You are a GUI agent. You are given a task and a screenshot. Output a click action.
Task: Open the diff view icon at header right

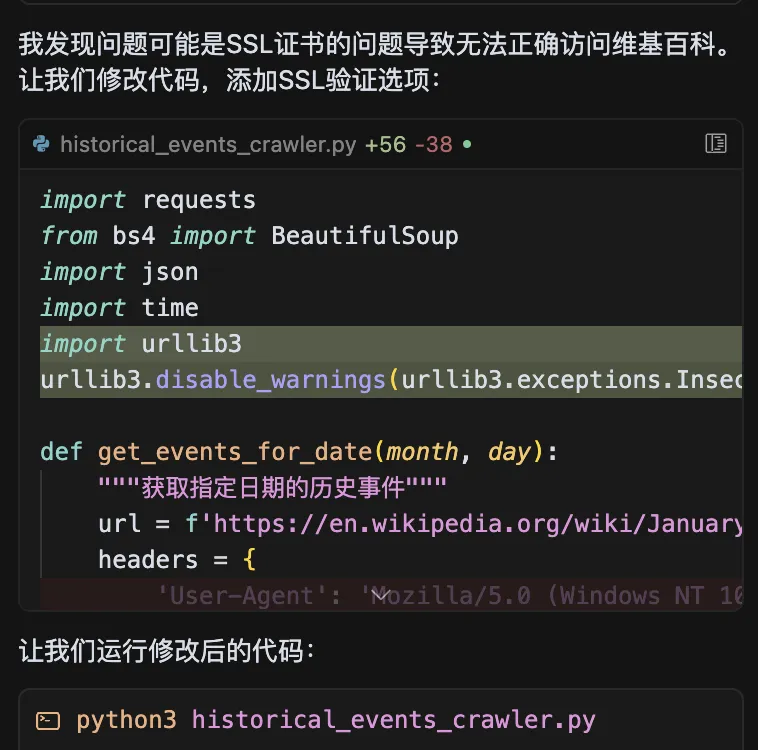(715, 144)
